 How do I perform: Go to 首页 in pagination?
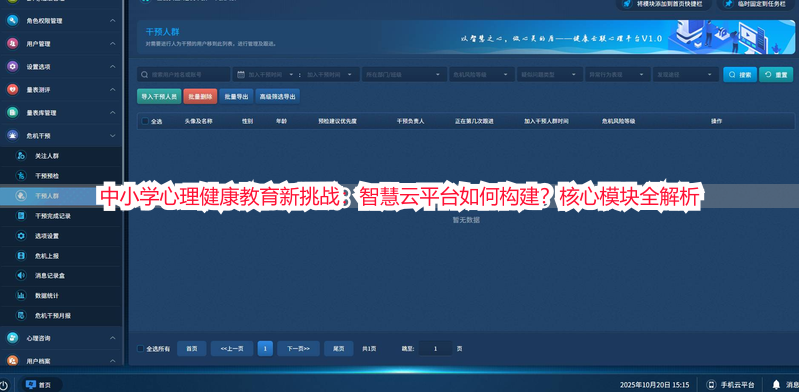(192, 349)
